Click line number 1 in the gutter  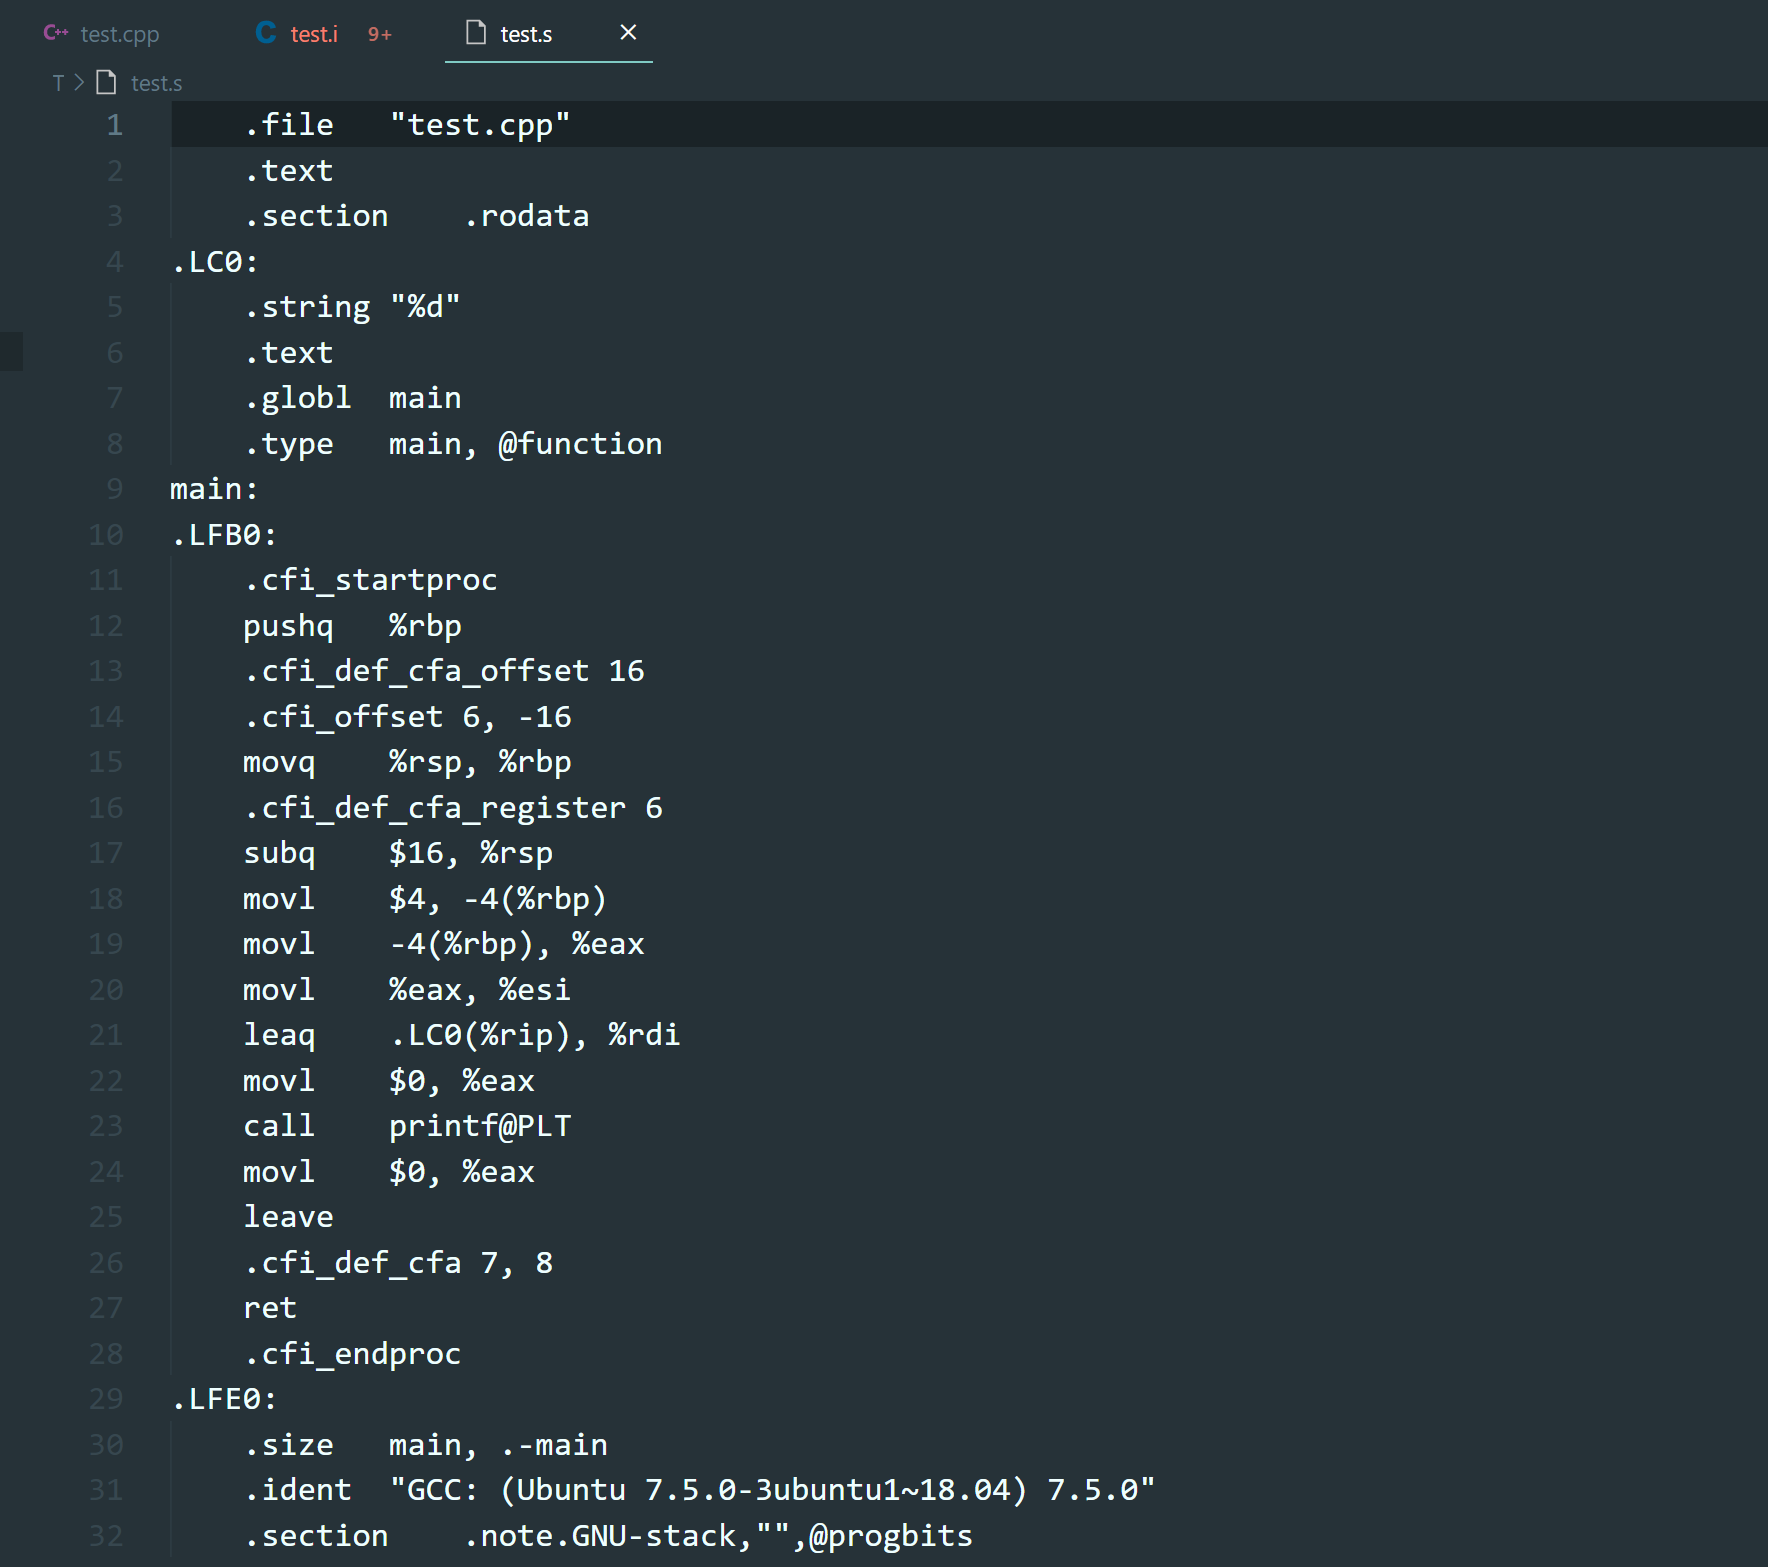coord(115,125)
